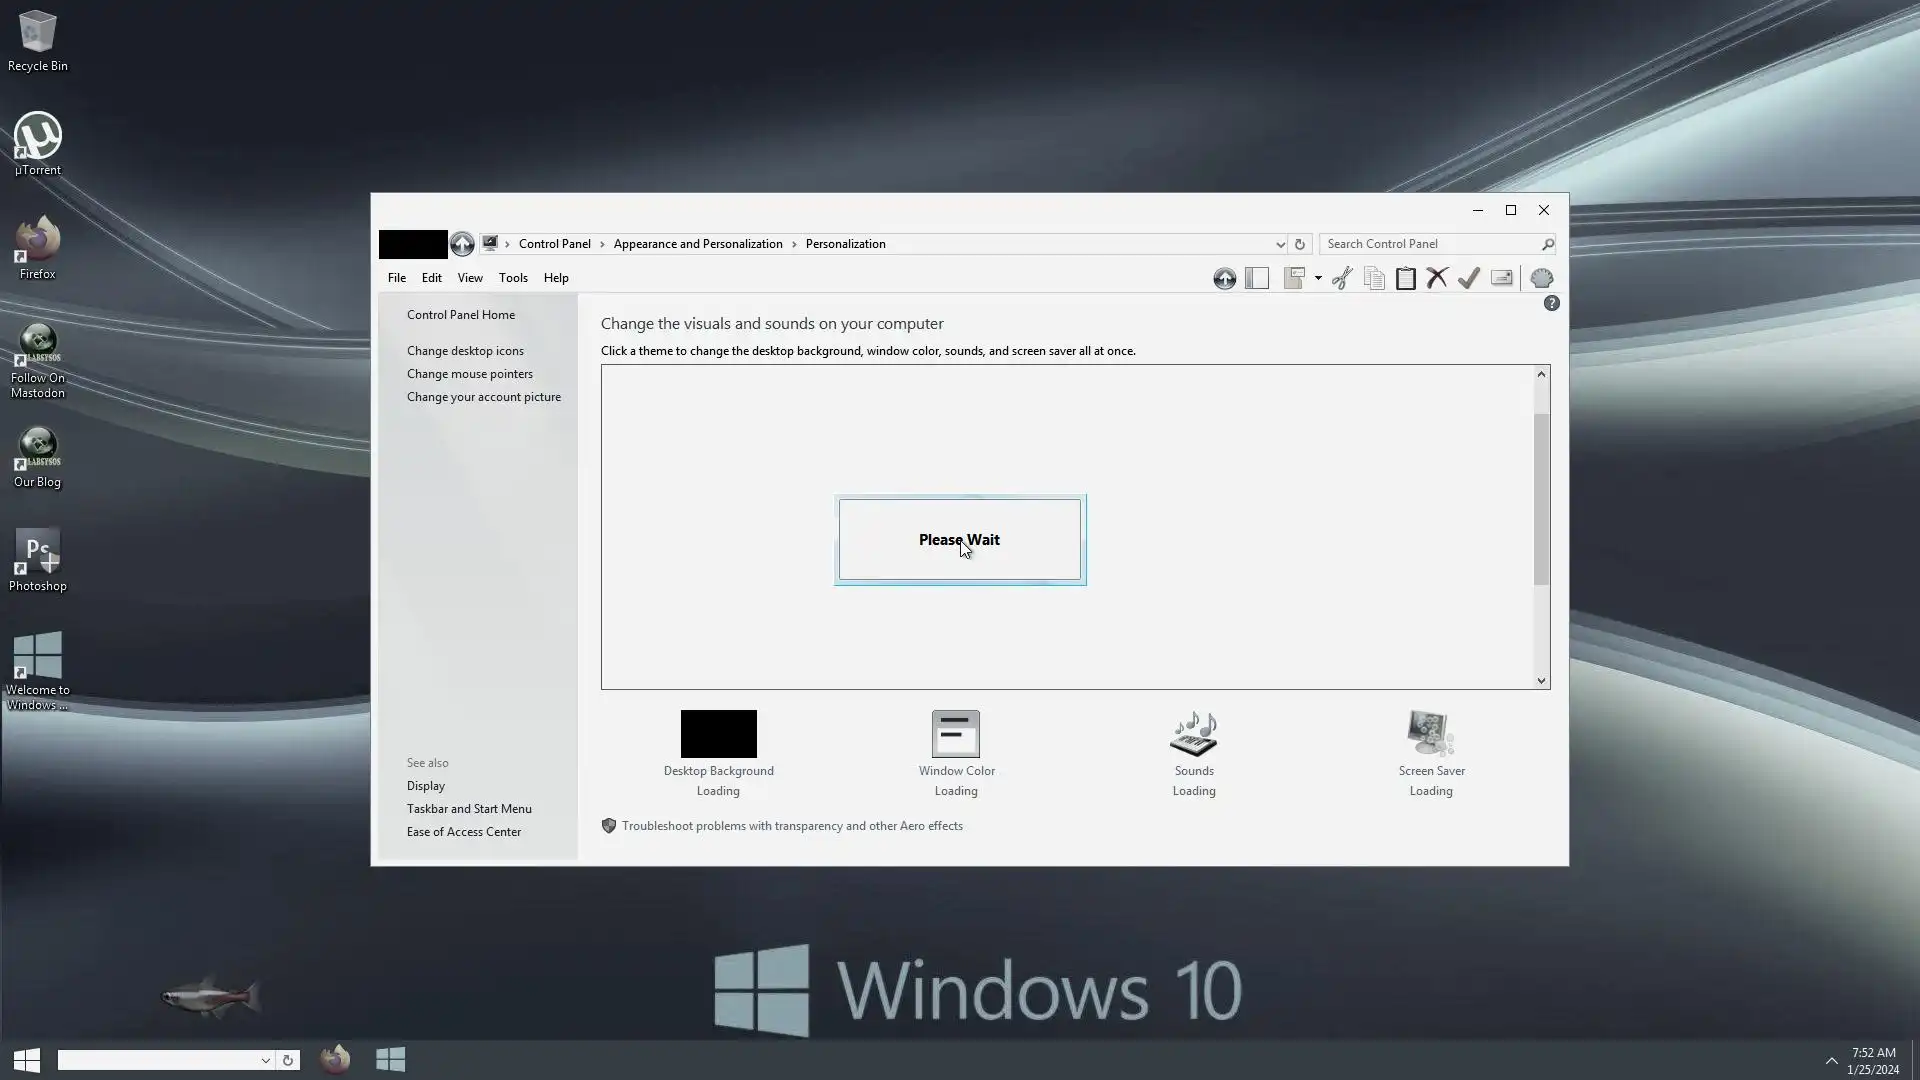Viewport: 1920px width, 1080px height.
Task: Expand the taskbar address box dropdown
Action: click(265, 1060)
